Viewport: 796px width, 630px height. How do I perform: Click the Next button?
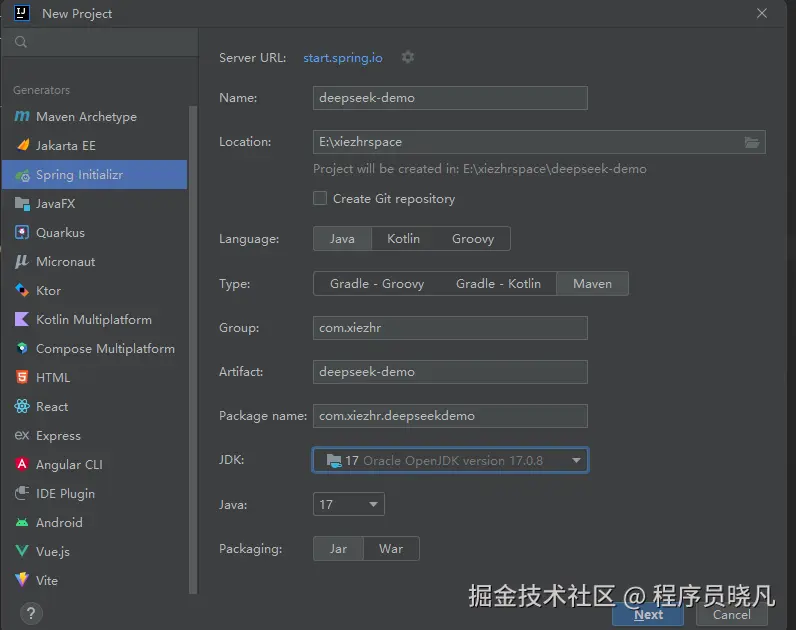(648, 614)
